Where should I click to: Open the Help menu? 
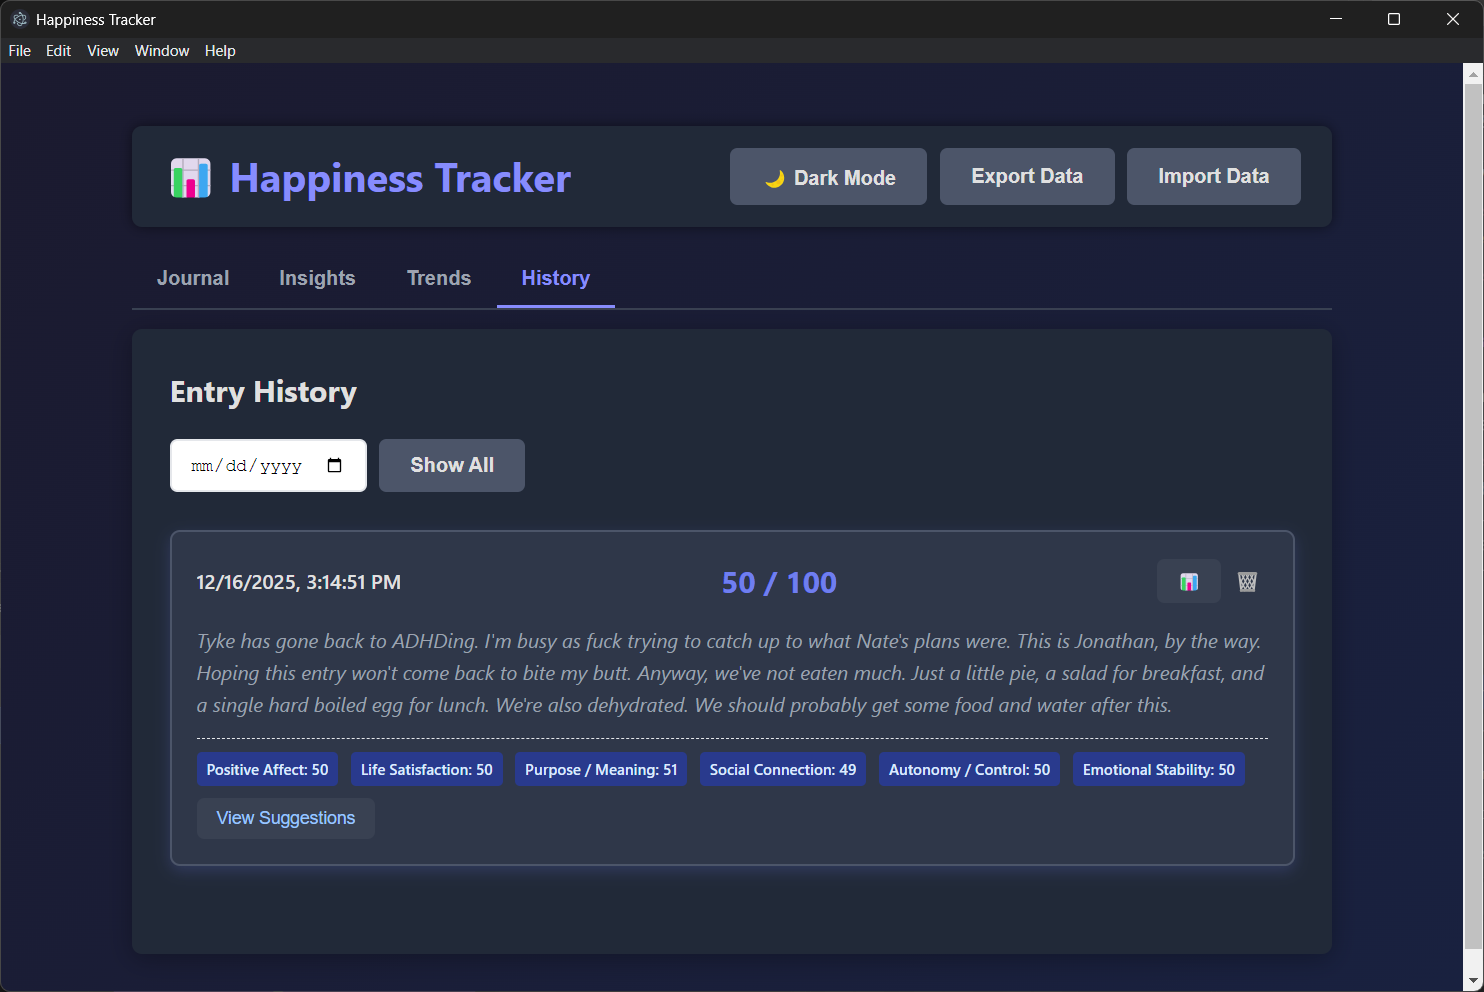(220, 51)
